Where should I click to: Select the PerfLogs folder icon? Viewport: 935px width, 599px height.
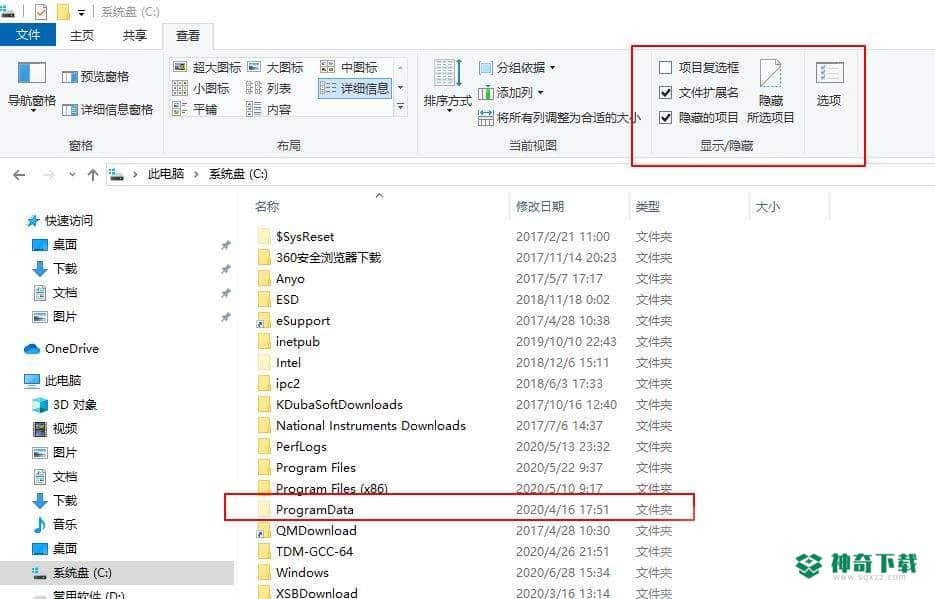pos(264,446)
